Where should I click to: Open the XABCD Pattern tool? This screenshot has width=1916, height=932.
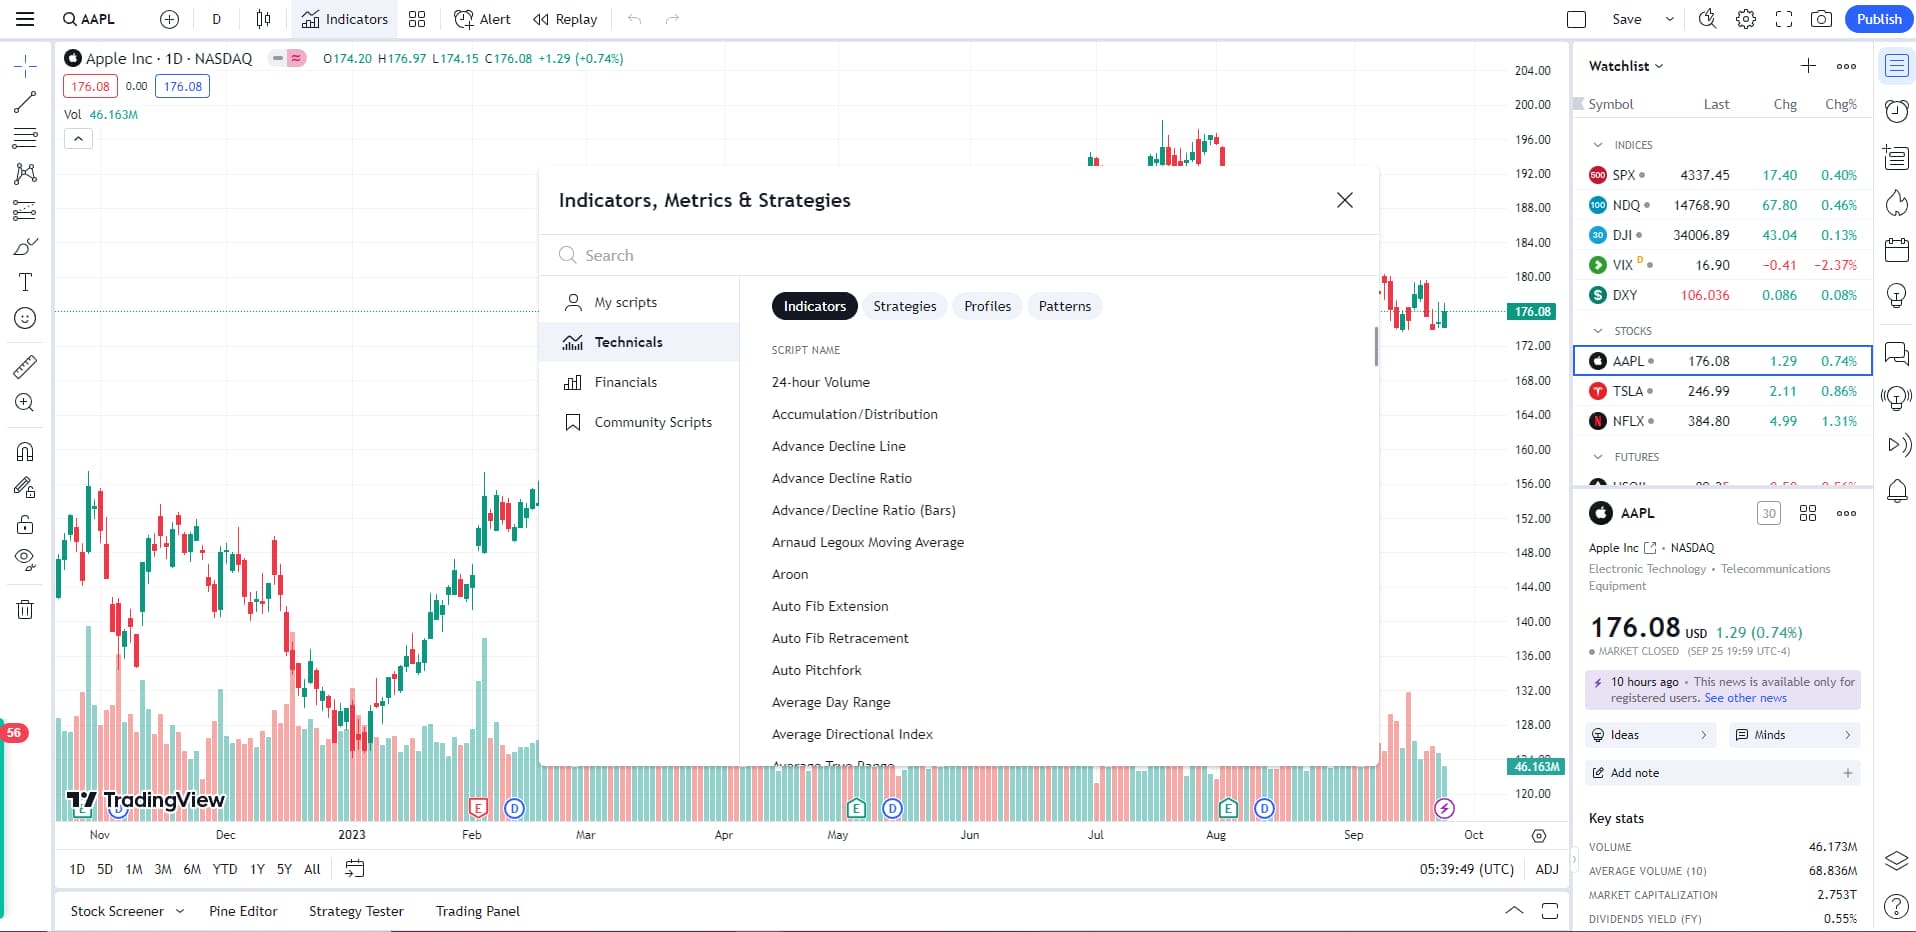tap(24, 174)
